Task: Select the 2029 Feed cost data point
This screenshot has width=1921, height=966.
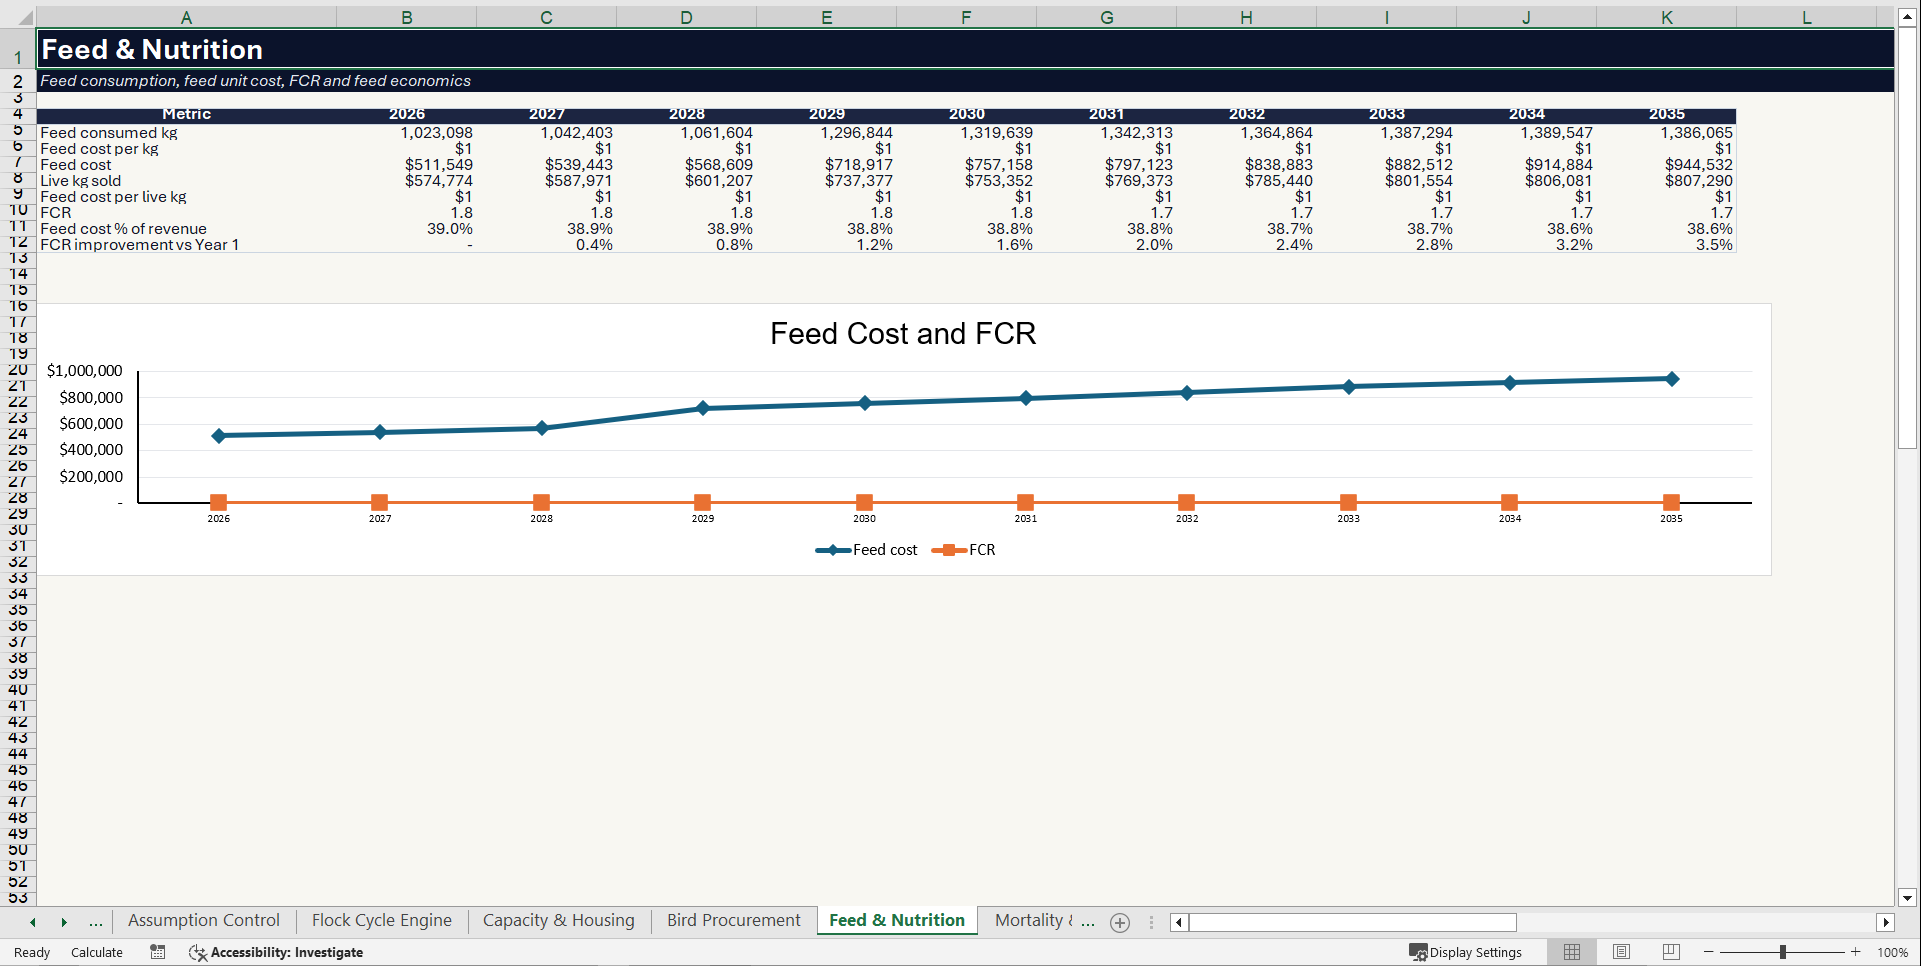Action: pos(703,408)
